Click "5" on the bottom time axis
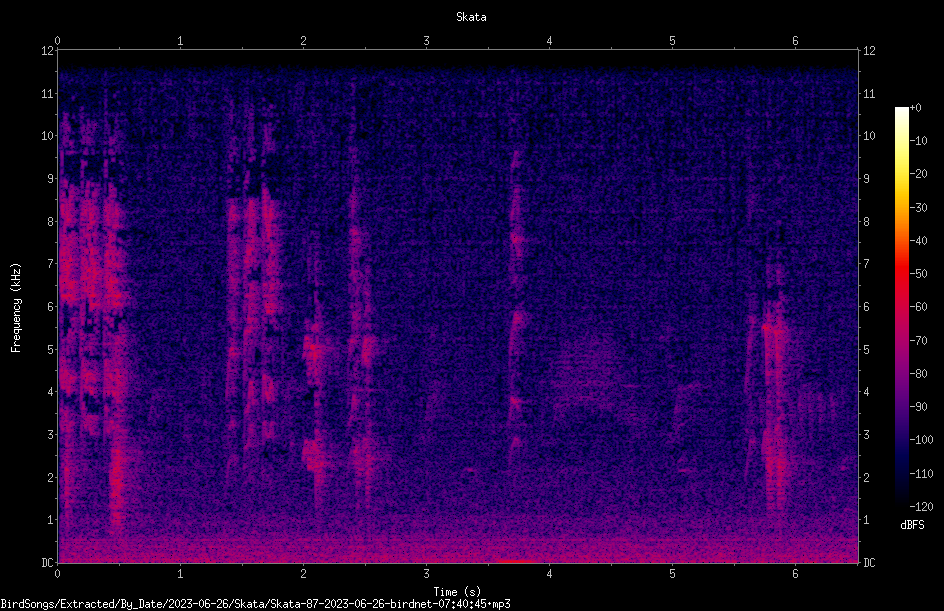 tap(672, 574)
